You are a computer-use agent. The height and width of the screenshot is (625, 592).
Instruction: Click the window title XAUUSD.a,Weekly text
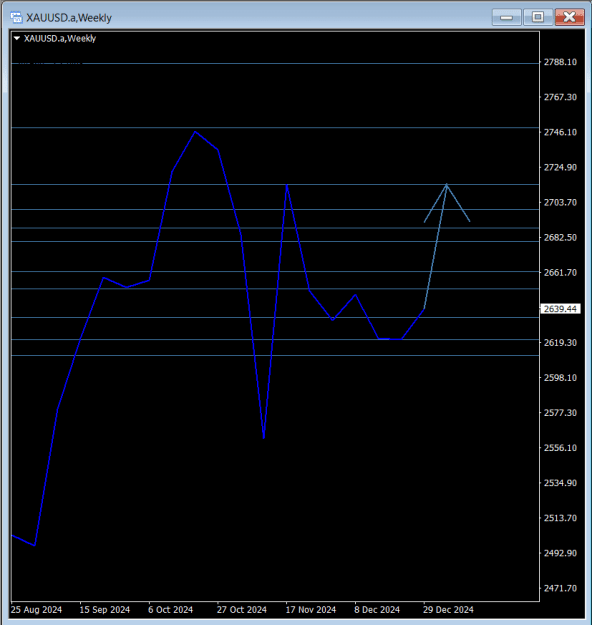point(69,18)
